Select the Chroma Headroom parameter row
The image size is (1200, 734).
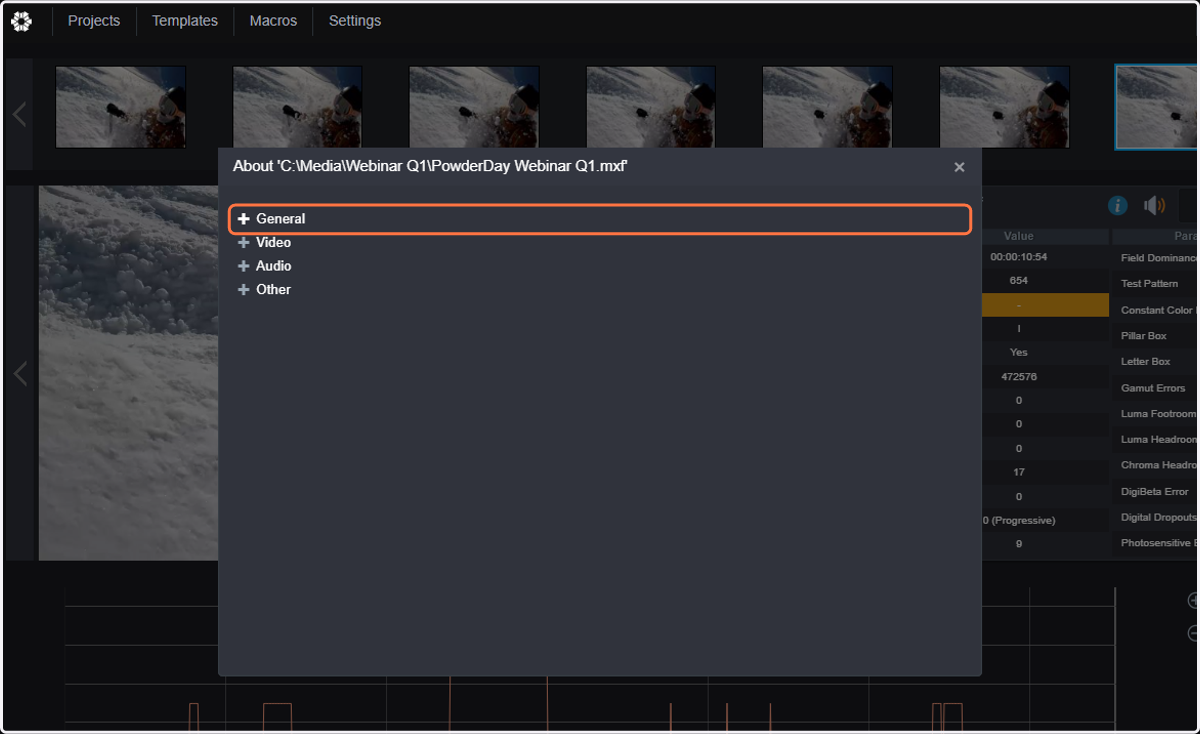(x=1156, y=466)
